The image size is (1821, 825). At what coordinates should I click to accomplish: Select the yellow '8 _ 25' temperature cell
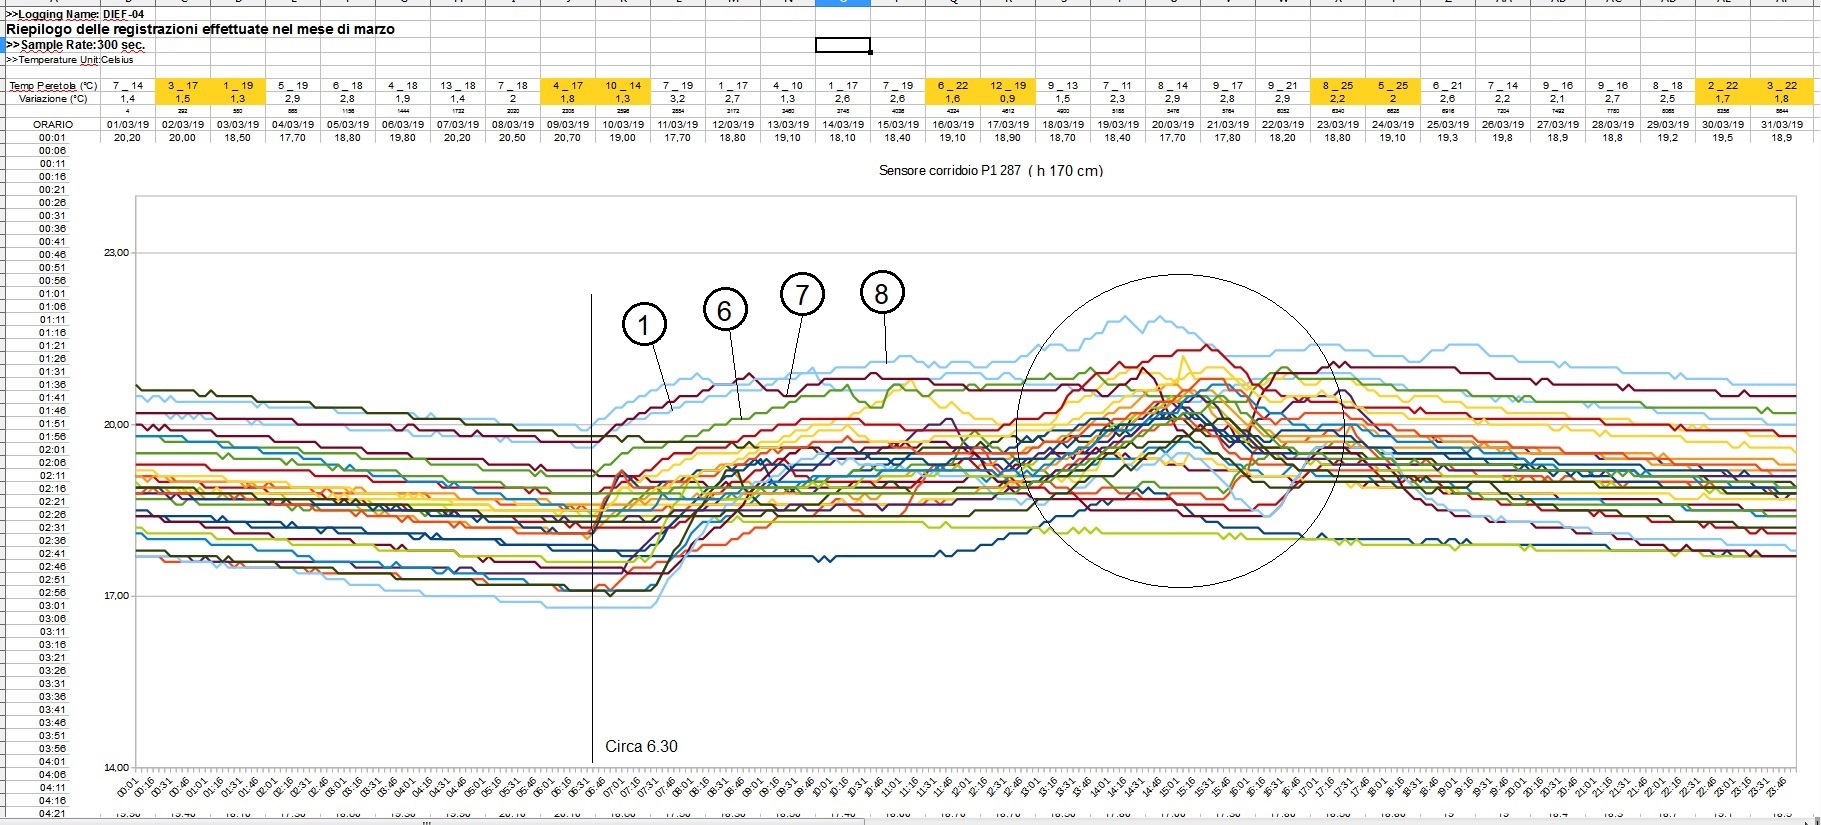tap(1337, 86)
